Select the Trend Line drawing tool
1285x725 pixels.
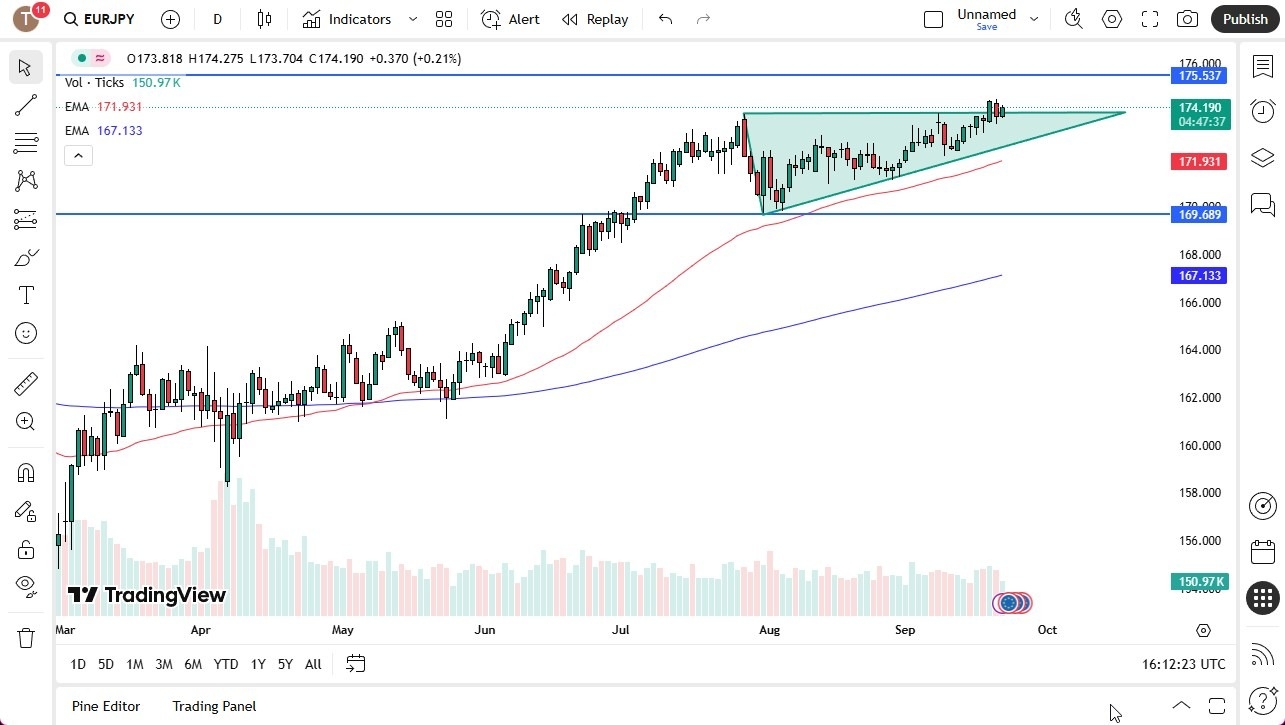pos(25,105)
